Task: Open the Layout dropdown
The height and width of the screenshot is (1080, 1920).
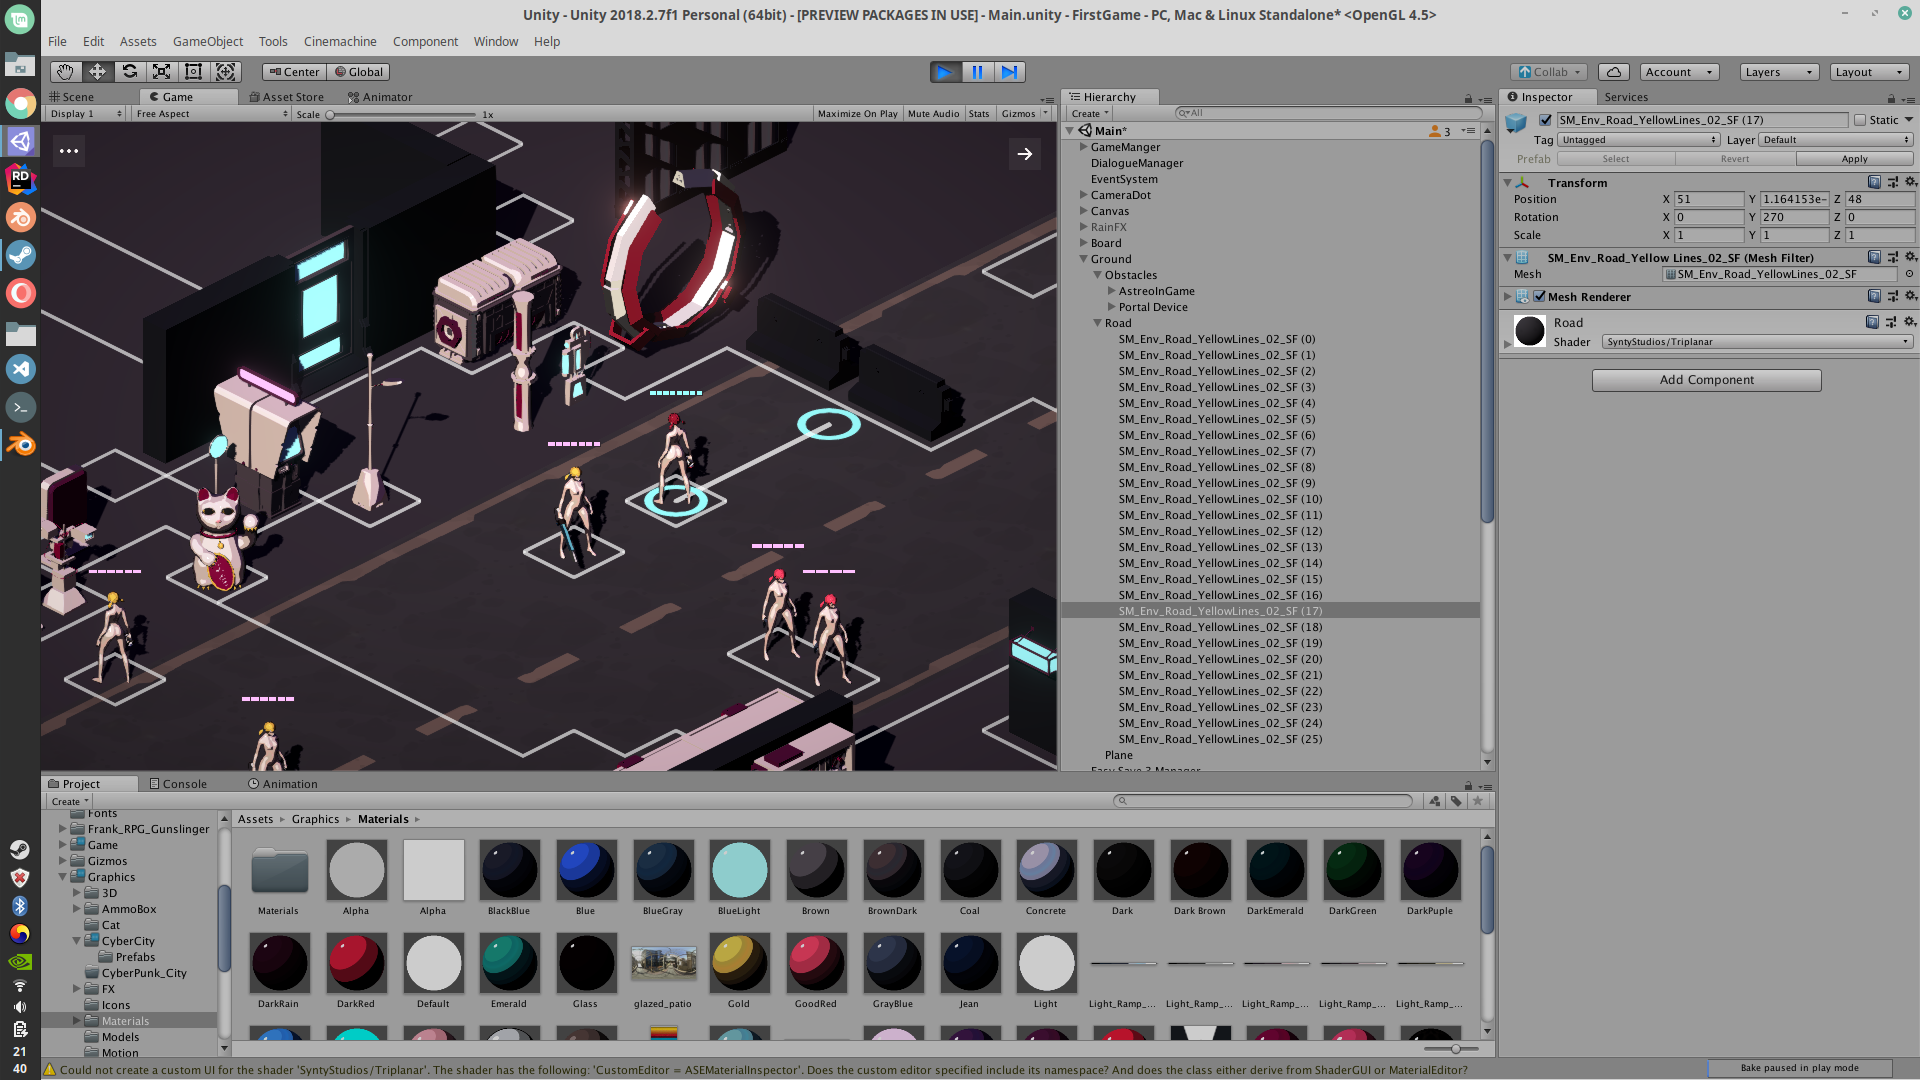Action: point(1869,72)
